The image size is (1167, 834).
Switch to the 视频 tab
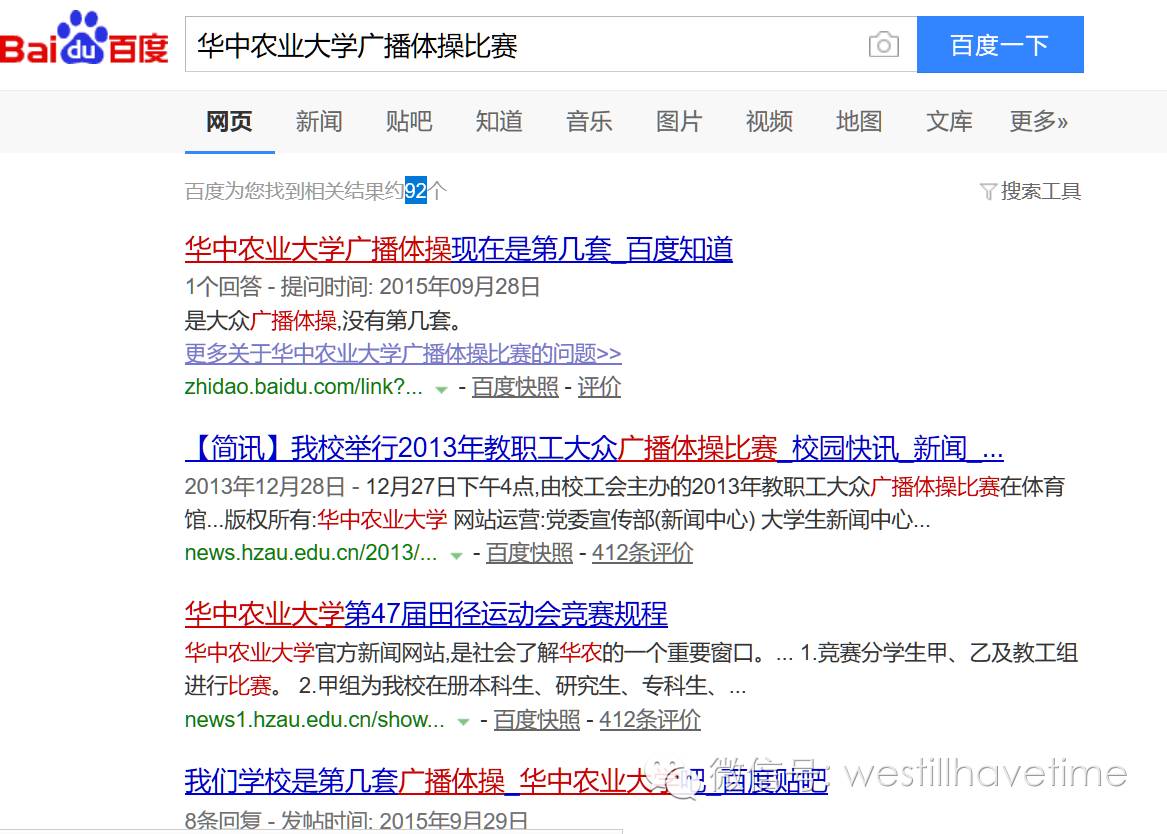[x=770, y=121]
